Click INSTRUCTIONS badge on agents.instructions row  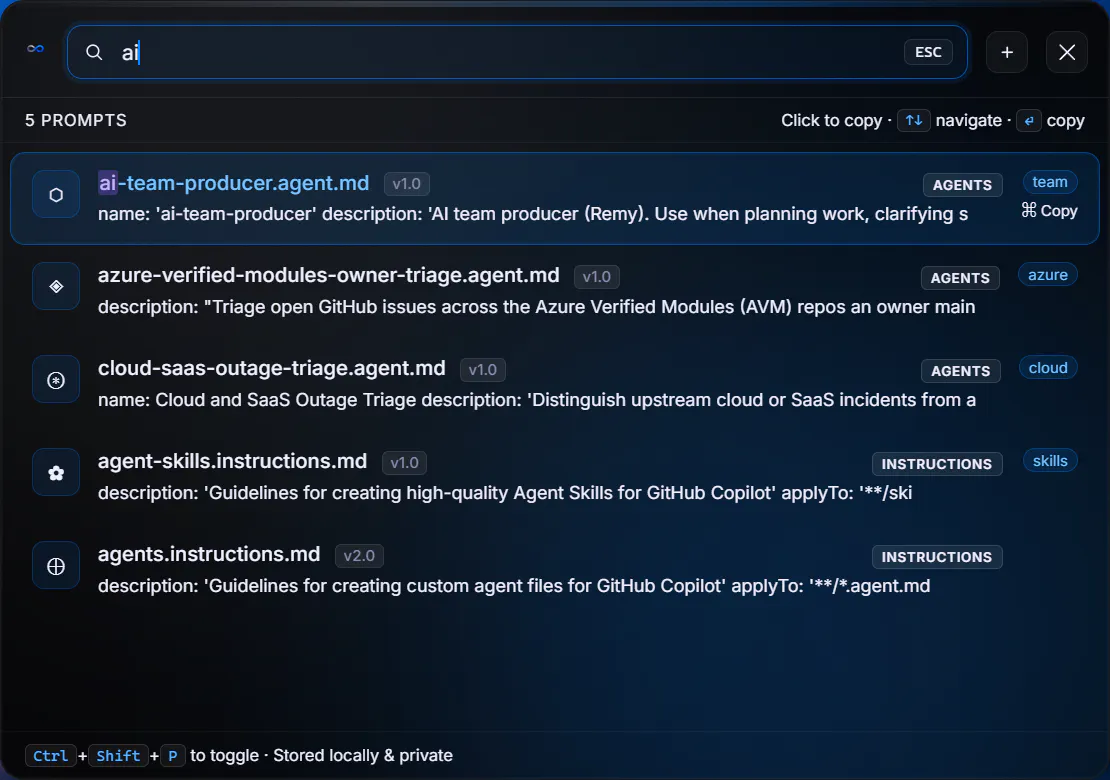(x=937, y=557)
